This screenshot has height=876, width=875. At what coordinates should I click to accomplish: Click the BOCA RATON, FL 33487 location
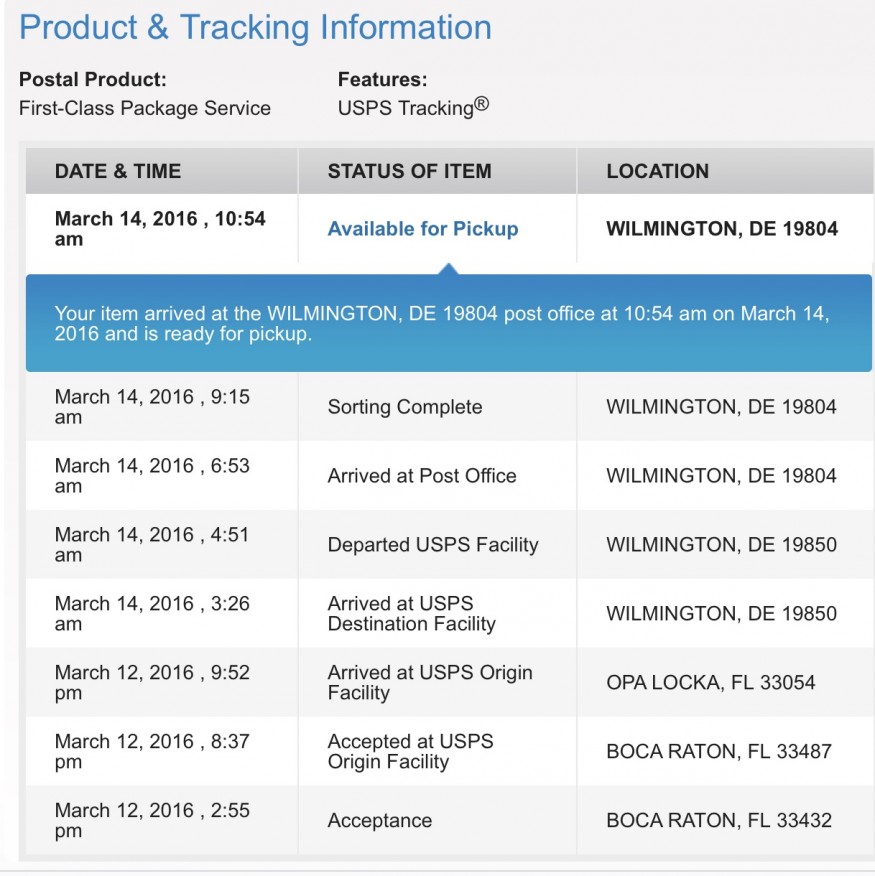(x=719, y=751)
